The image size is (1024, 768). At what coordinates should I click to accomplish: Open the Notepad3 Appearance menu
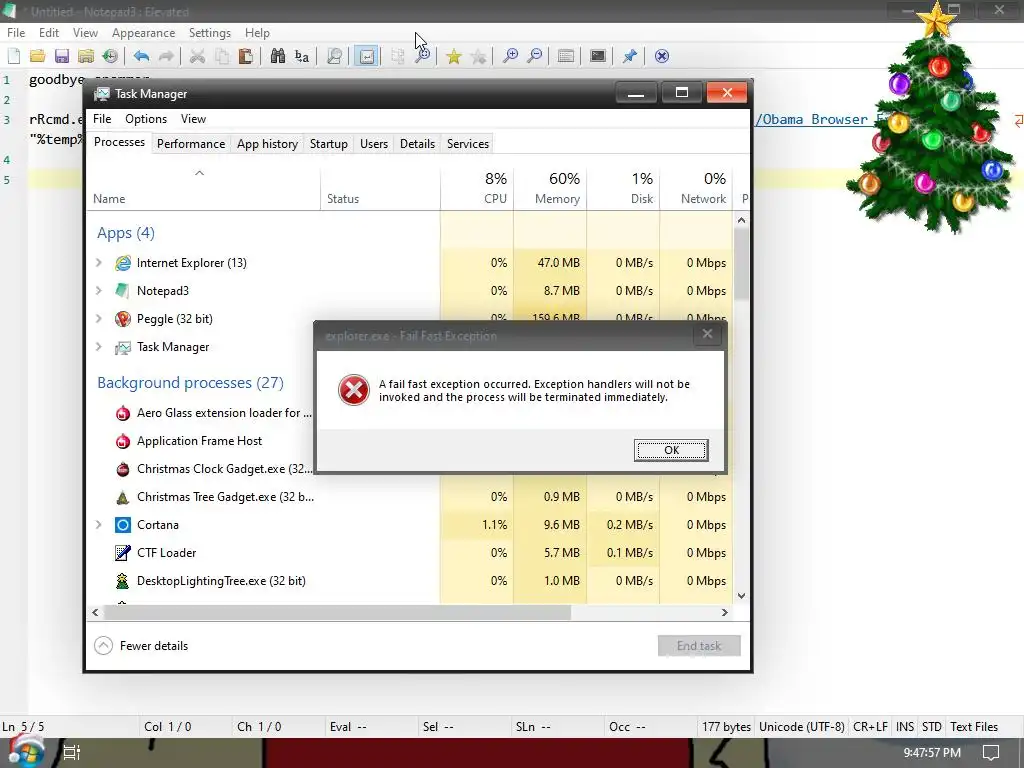[x=143, y=33]
